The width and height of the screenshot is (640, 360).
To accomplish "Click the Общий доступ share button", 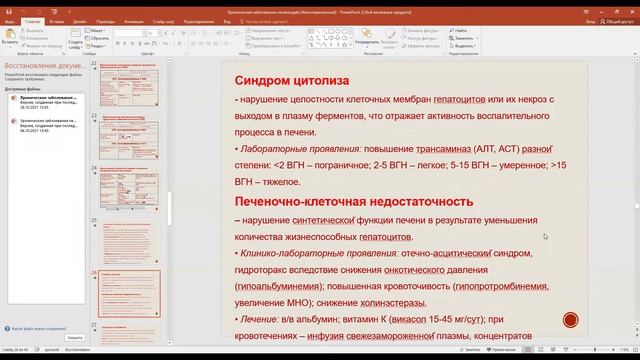I will coord(617,22).
